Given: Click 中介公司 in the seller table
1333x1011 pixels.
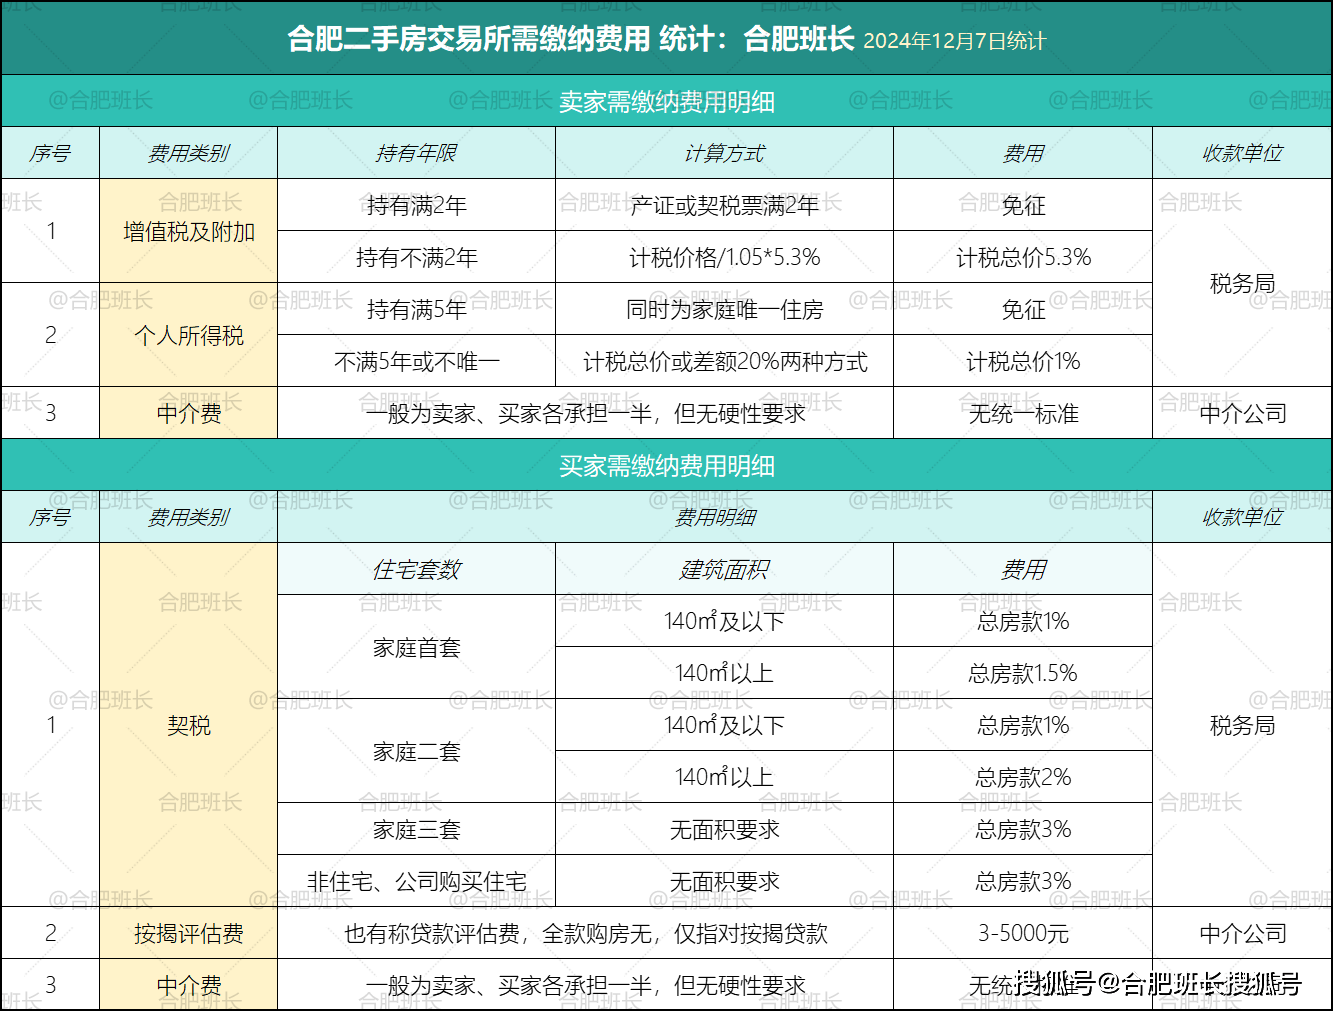Looking at the screenshot, I should pyautogui.click(x=1242, y=413).
